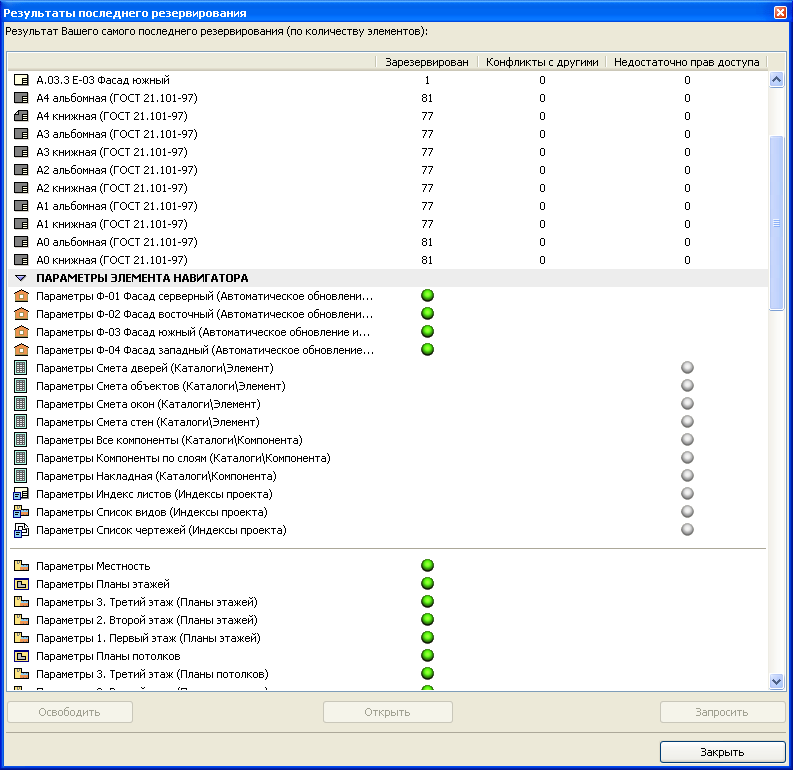The image size is (793, 770).
Task: Click the elevation icon of Ф-03 Фасад южный
Action: click(x=21, y=332)
